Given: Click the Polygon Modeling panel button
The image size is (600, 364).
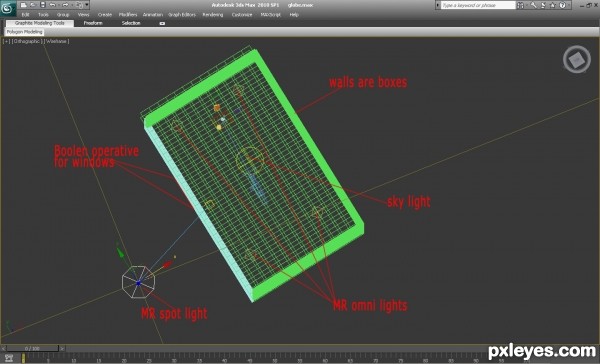Looking at the screenshot, I should pos(24,32).
